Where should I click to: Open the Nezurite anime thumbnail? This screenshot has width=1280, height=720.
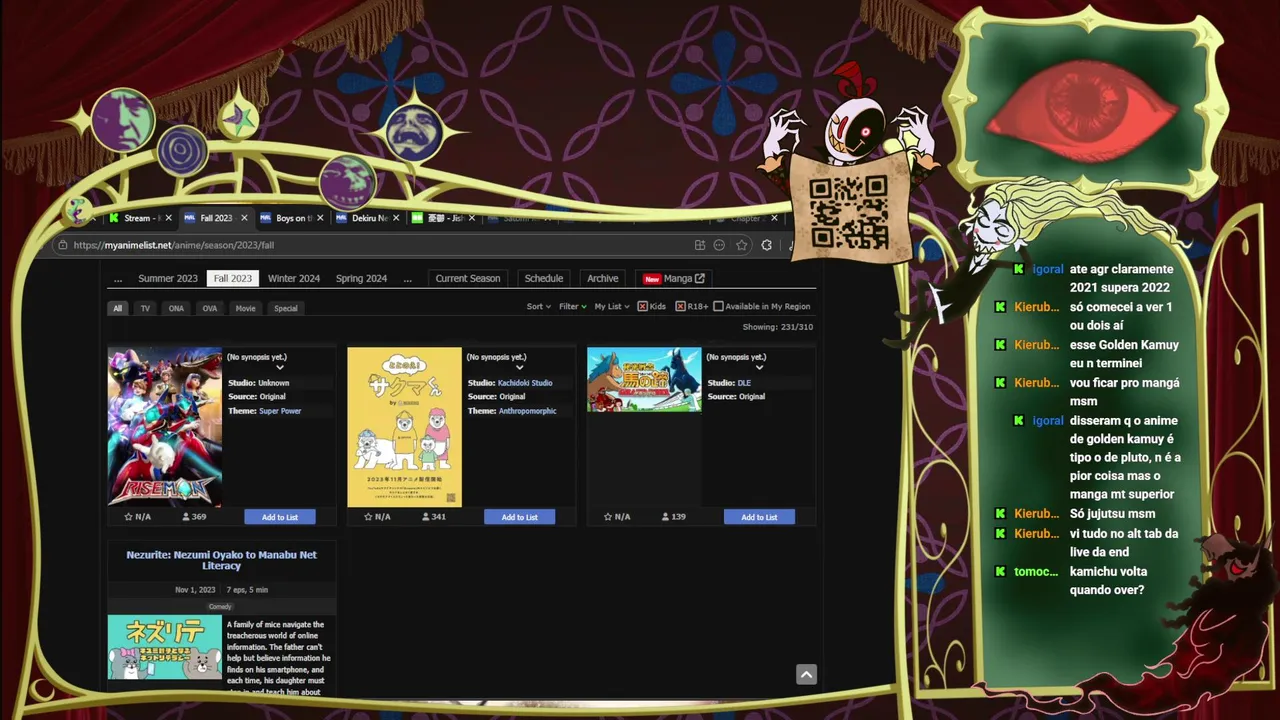(x=165, y=647)
